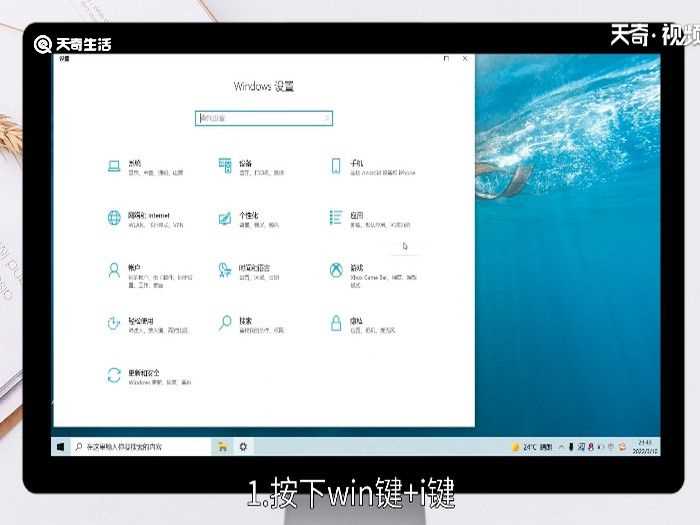Open the Search (搜索) magnifier icon
The height and width of the screenshot is (525, 700).
click(x=225, y=323)
